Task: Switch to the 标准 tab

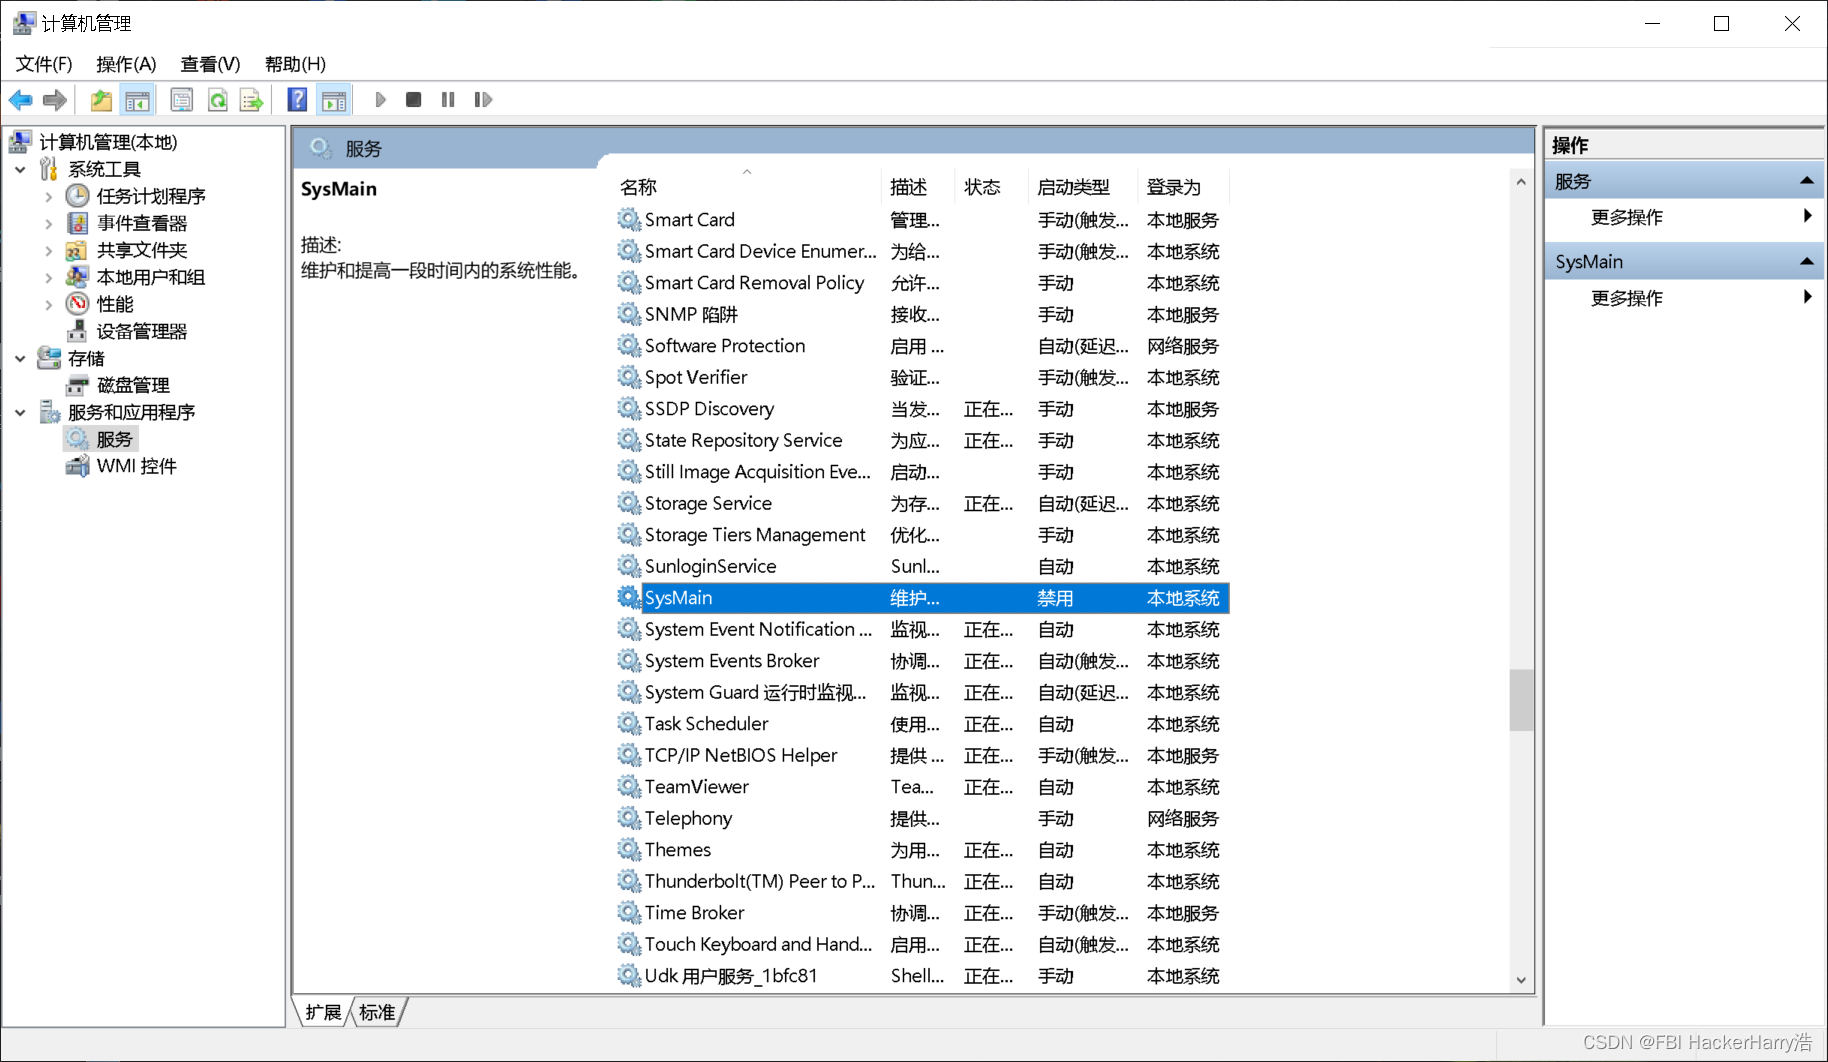Action: 377,1012
